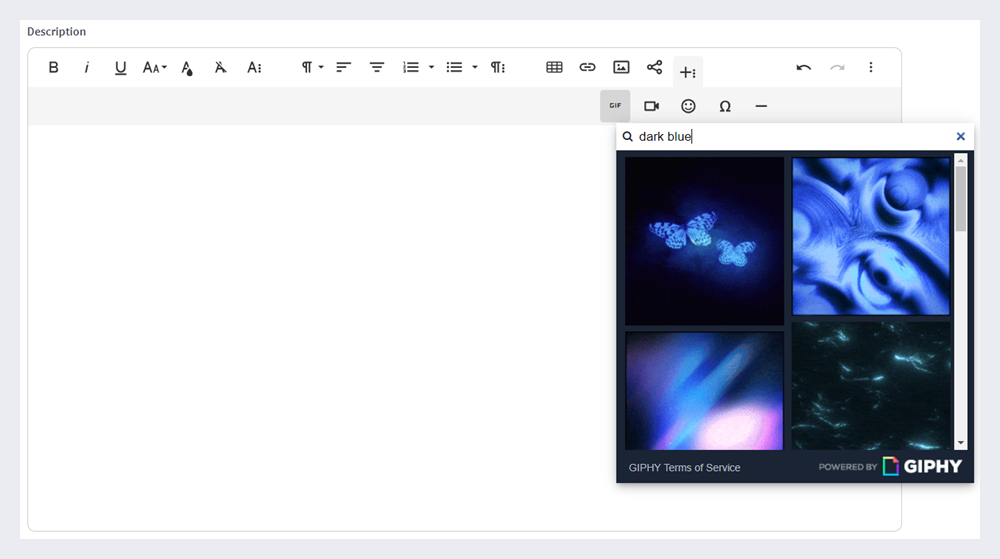Image resolution: width=1000 pixels, height=559 pixels.
Task: Select the blue butterflies GIF thumbnail
Action: (704, 241)
